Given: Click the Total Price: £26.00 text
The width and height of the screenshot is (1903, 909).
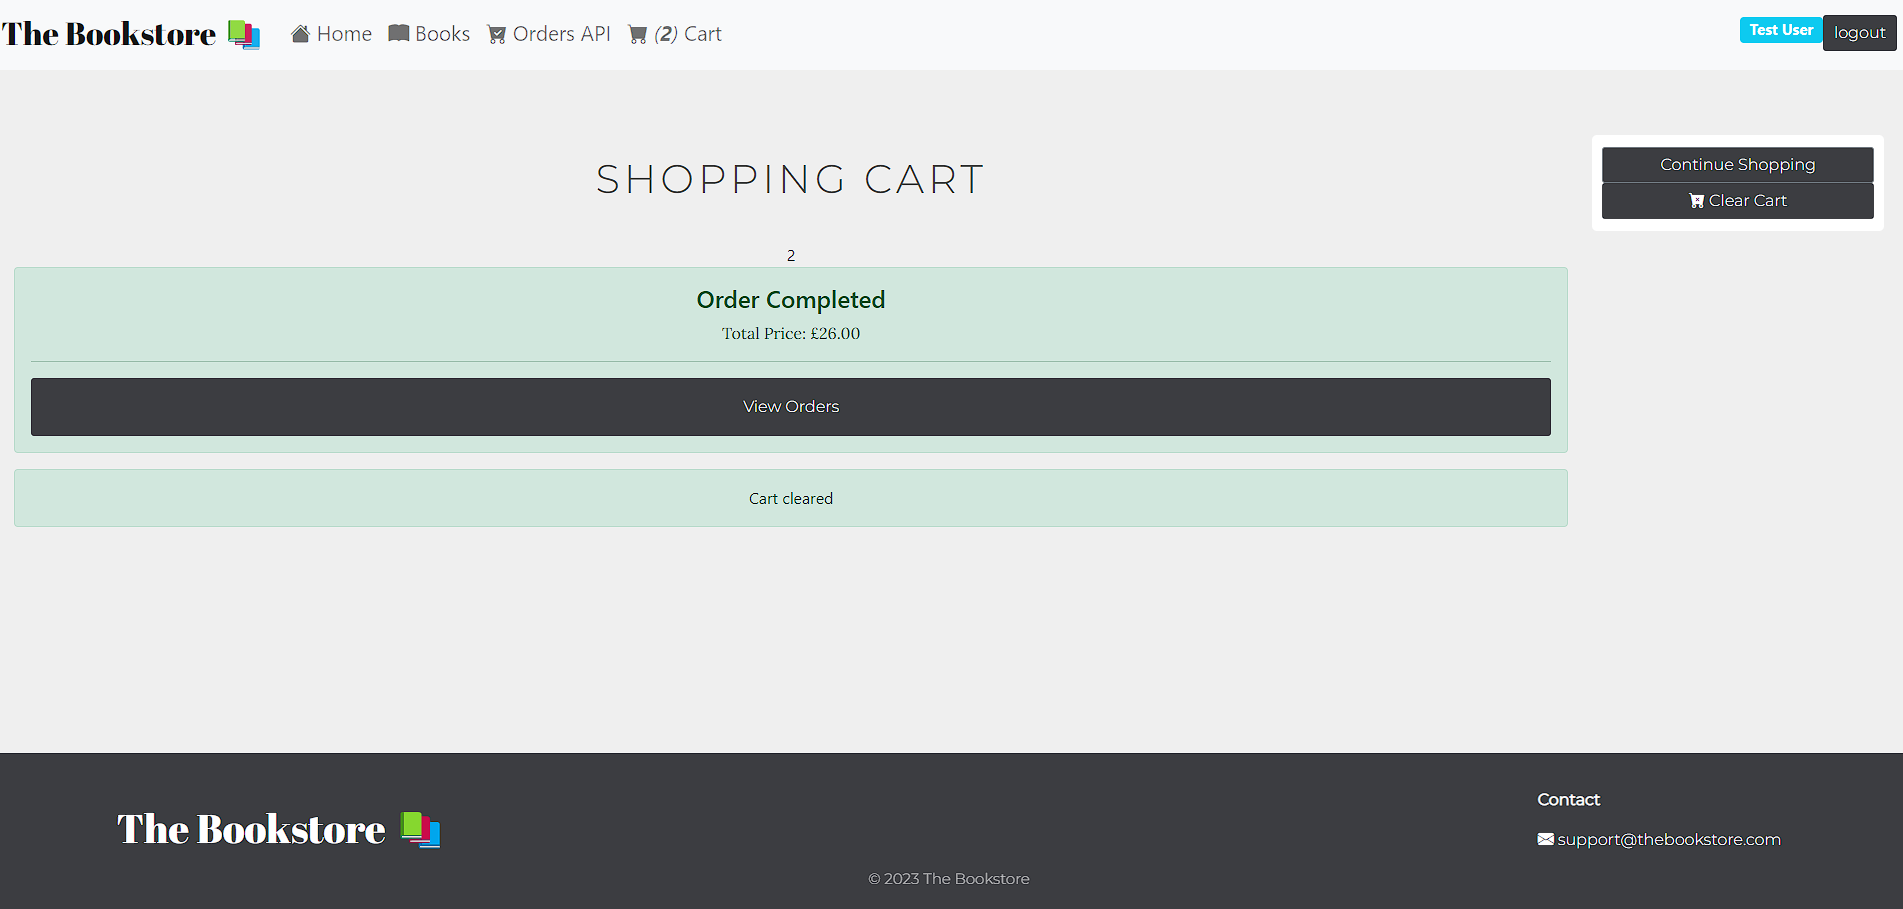Looking at the screenshot, I should click(791, 334).
